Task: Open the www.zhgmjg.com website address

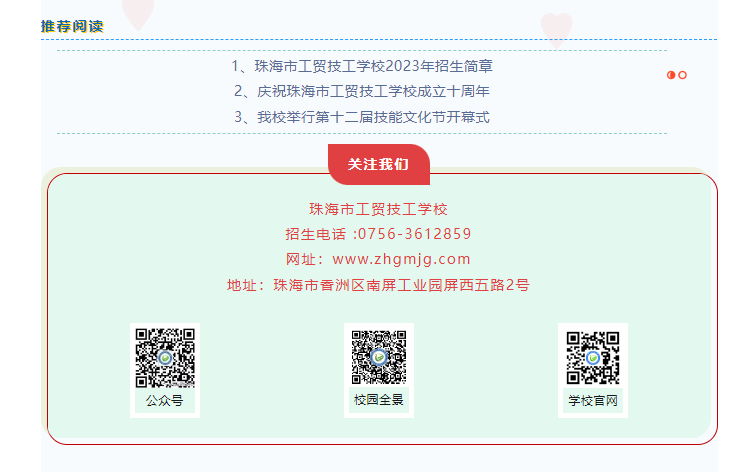Action: 401,259
